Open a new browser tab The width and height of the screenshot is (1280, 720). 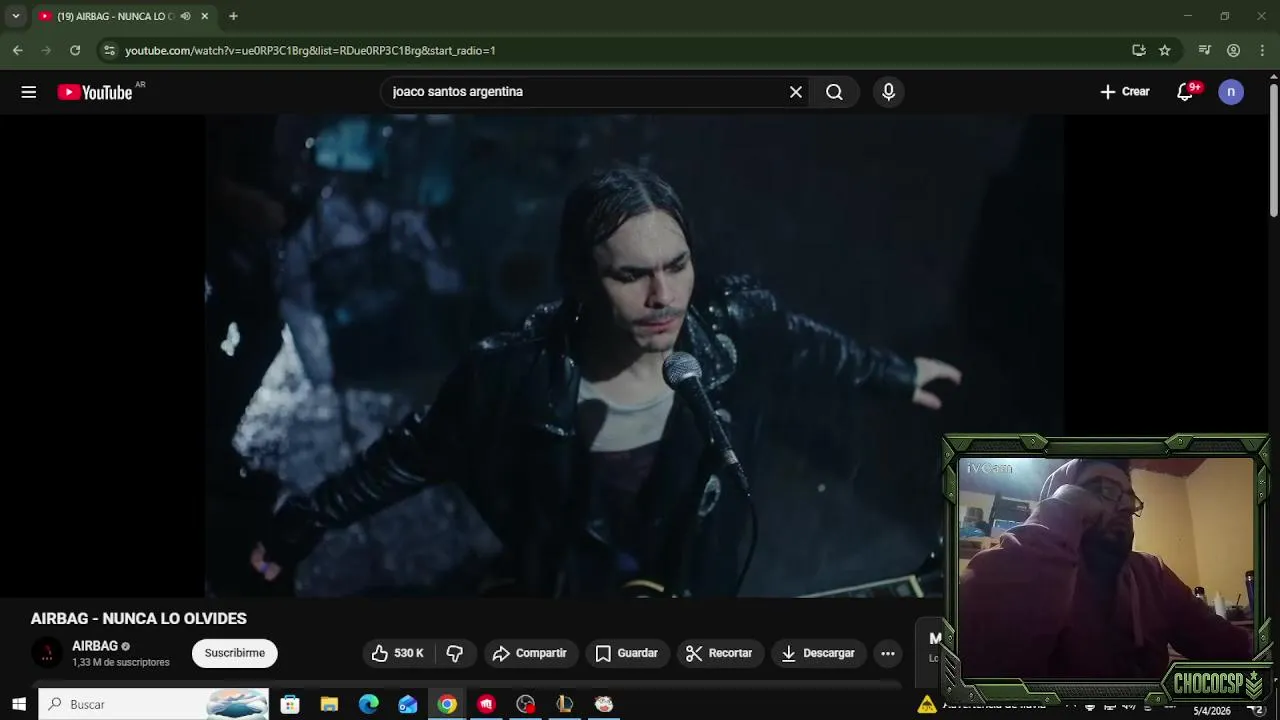click(233, 16)
